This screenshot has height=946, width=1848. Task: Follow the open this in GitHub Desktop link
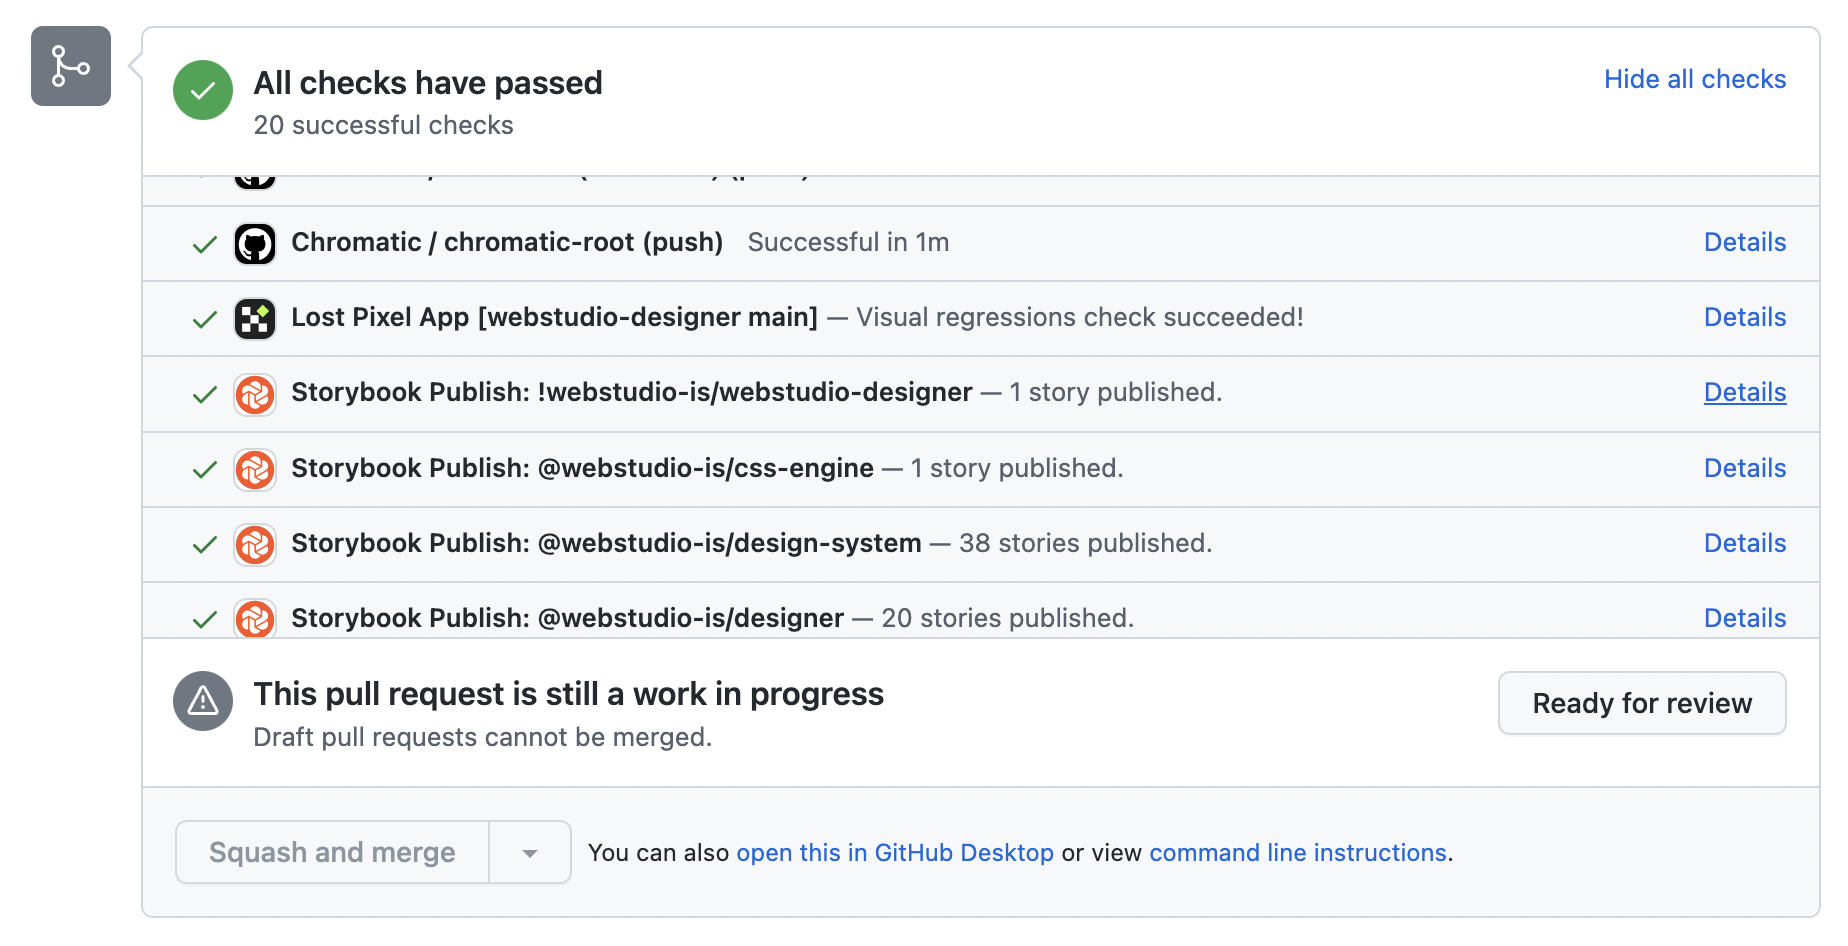pyautogui.click(x=894, y=853)
